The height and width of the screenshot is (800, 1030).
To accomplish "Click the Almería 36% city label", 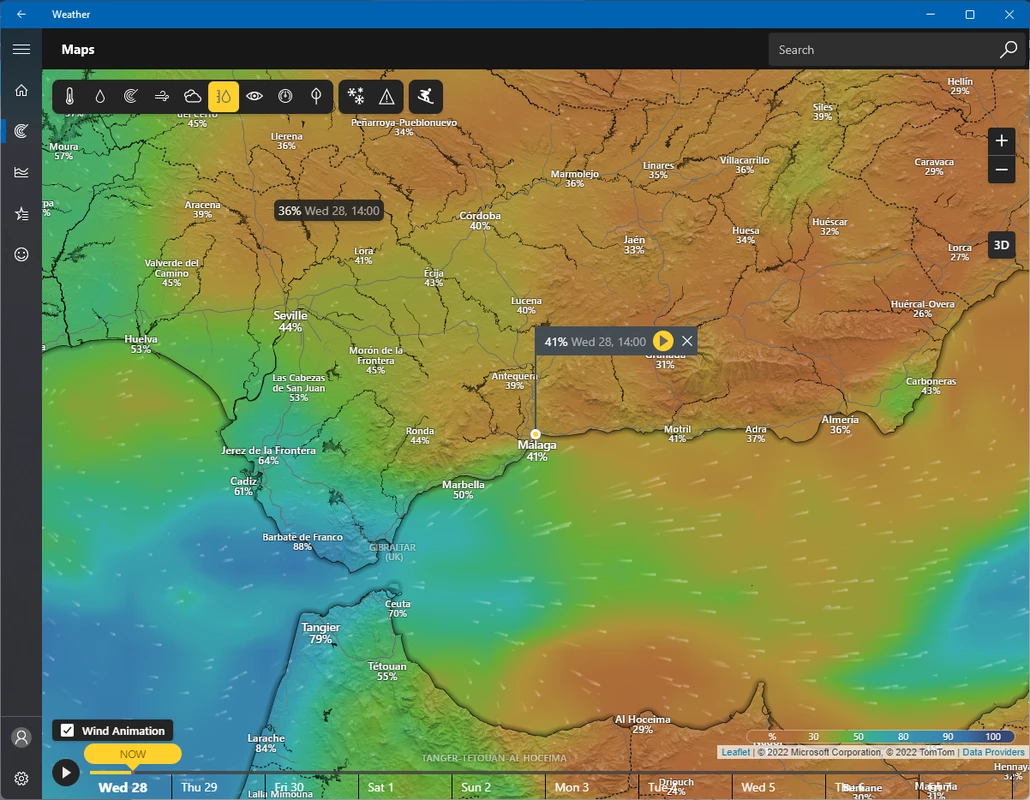I will pos(840,424).
